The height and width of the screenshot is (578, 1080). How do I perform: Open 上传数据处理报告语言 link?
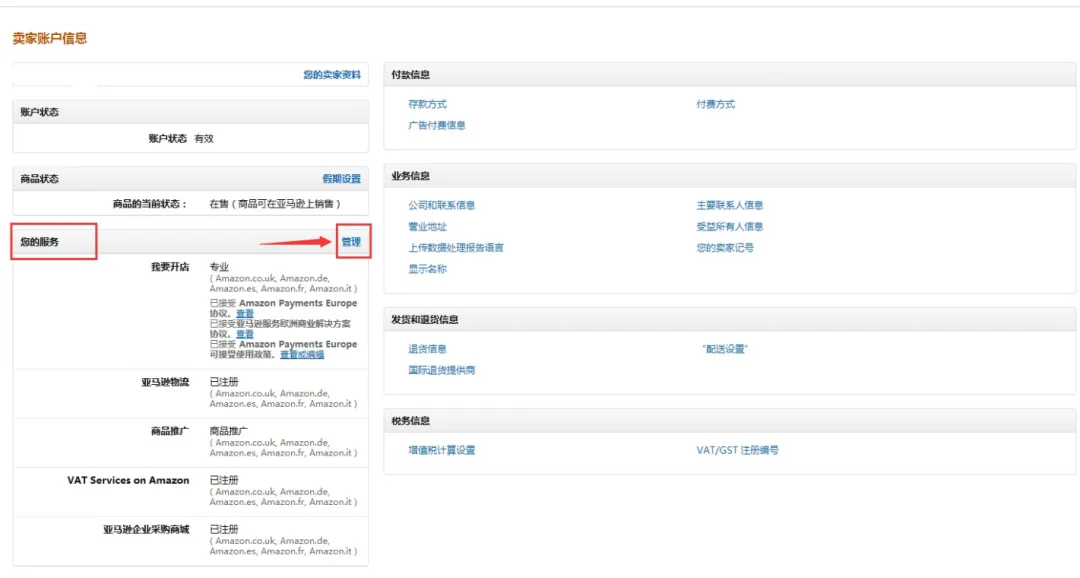click(456, 247)
